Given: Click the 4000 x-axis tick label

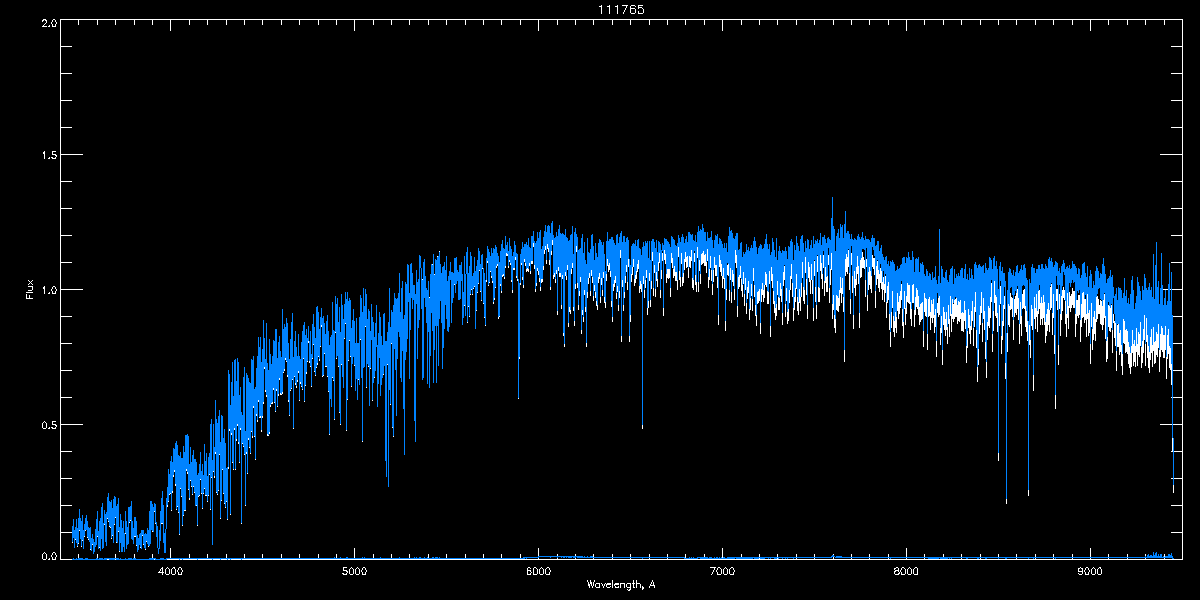Looking at the screenshot, I should click(170, 571).
